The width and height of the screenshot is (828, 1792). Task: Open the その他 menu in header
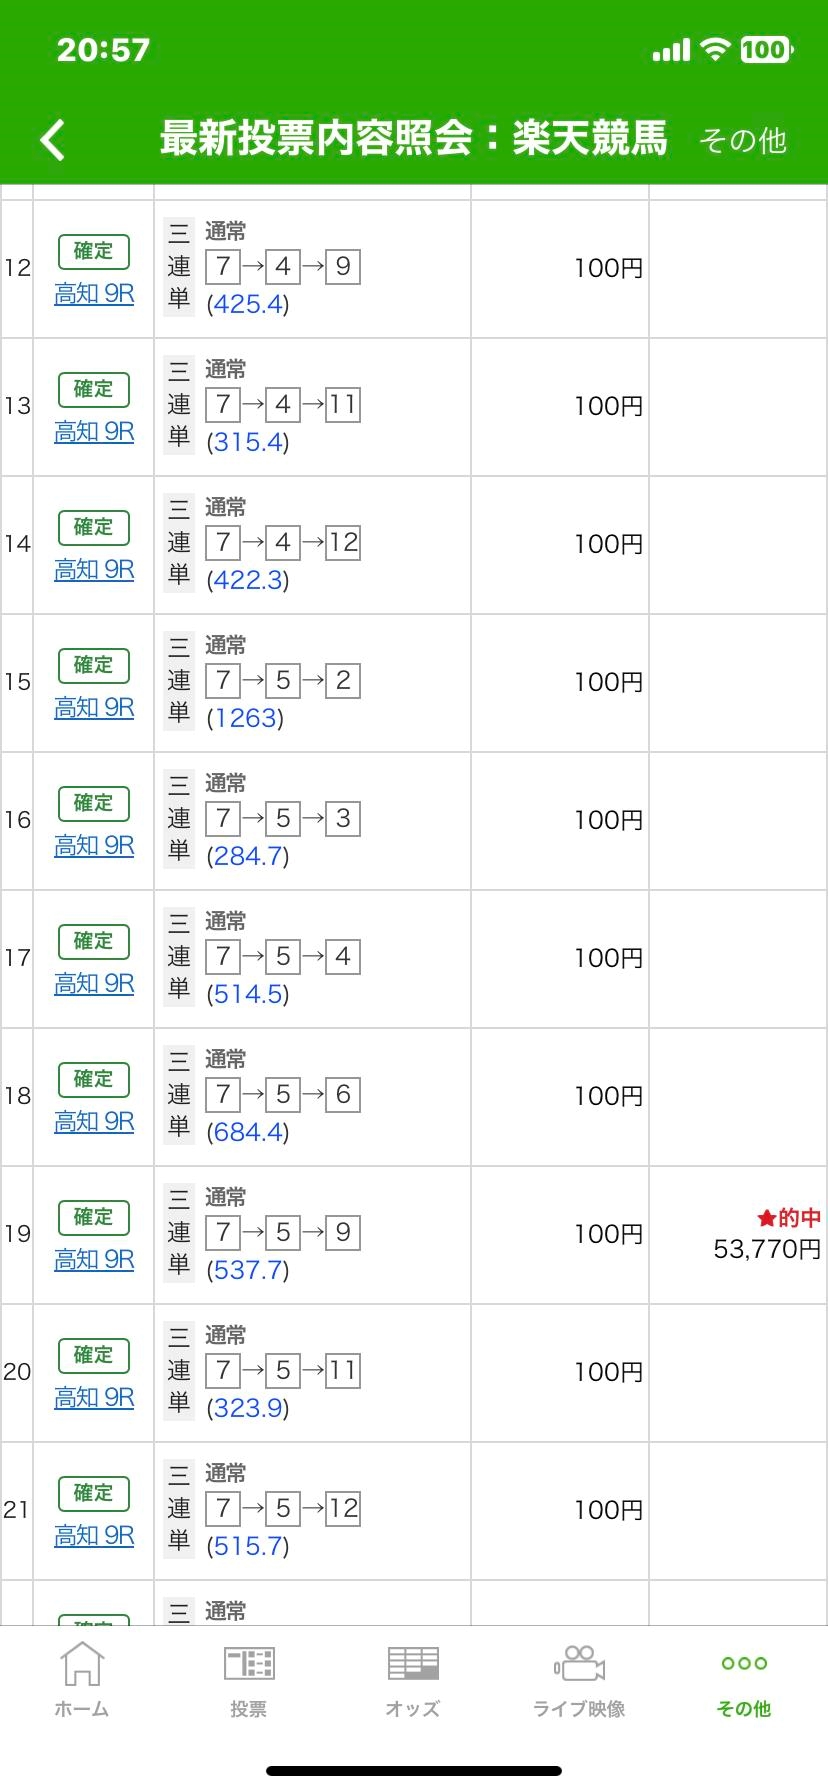coord(743,141)
